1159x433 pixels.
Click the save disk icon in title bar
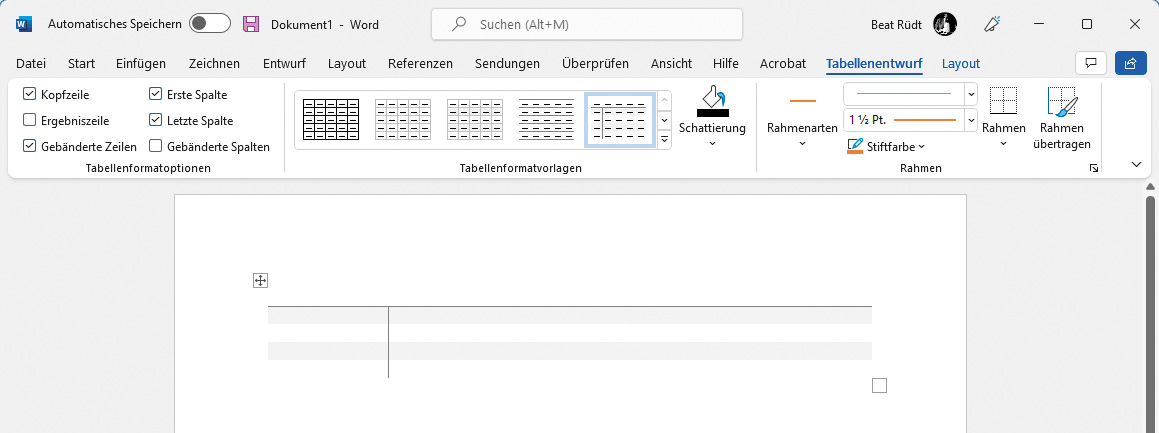[251, 24]
